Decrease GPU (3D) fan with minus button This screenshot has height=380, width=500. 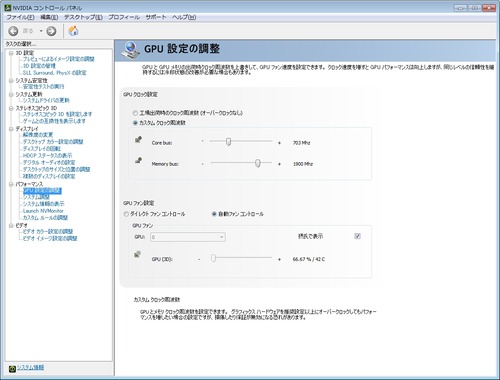coord(199,259)
